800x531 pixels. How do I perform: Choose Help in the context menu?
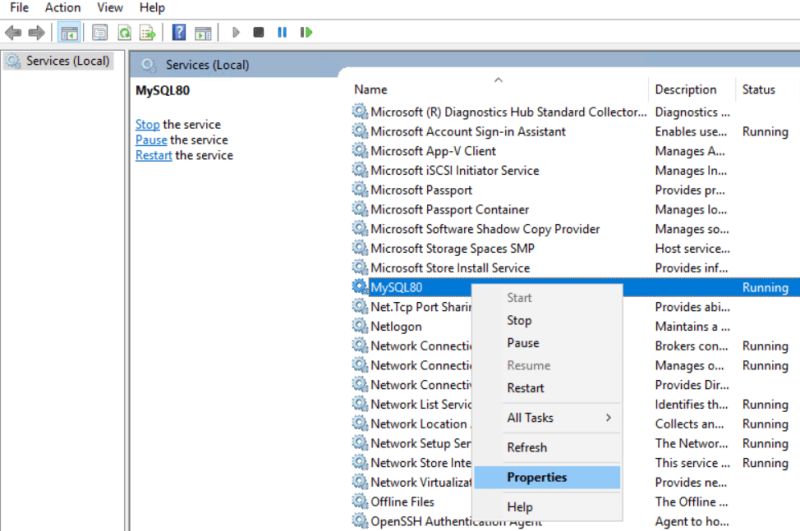tap(547, 507)
